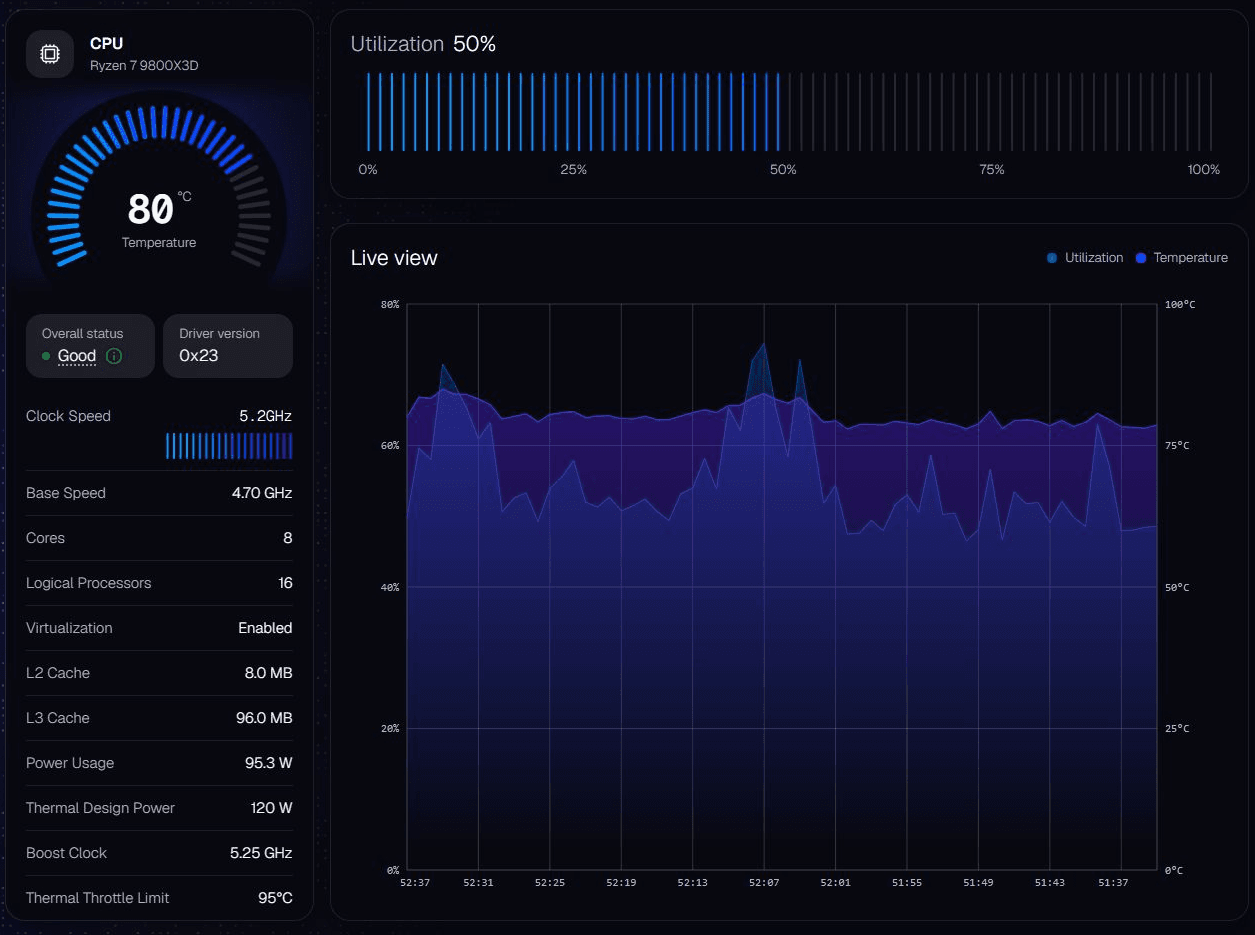Viewport: 1255px width, 935px height.
Task: Click the 52:07 time axis label
Action: tap(764, 883)
